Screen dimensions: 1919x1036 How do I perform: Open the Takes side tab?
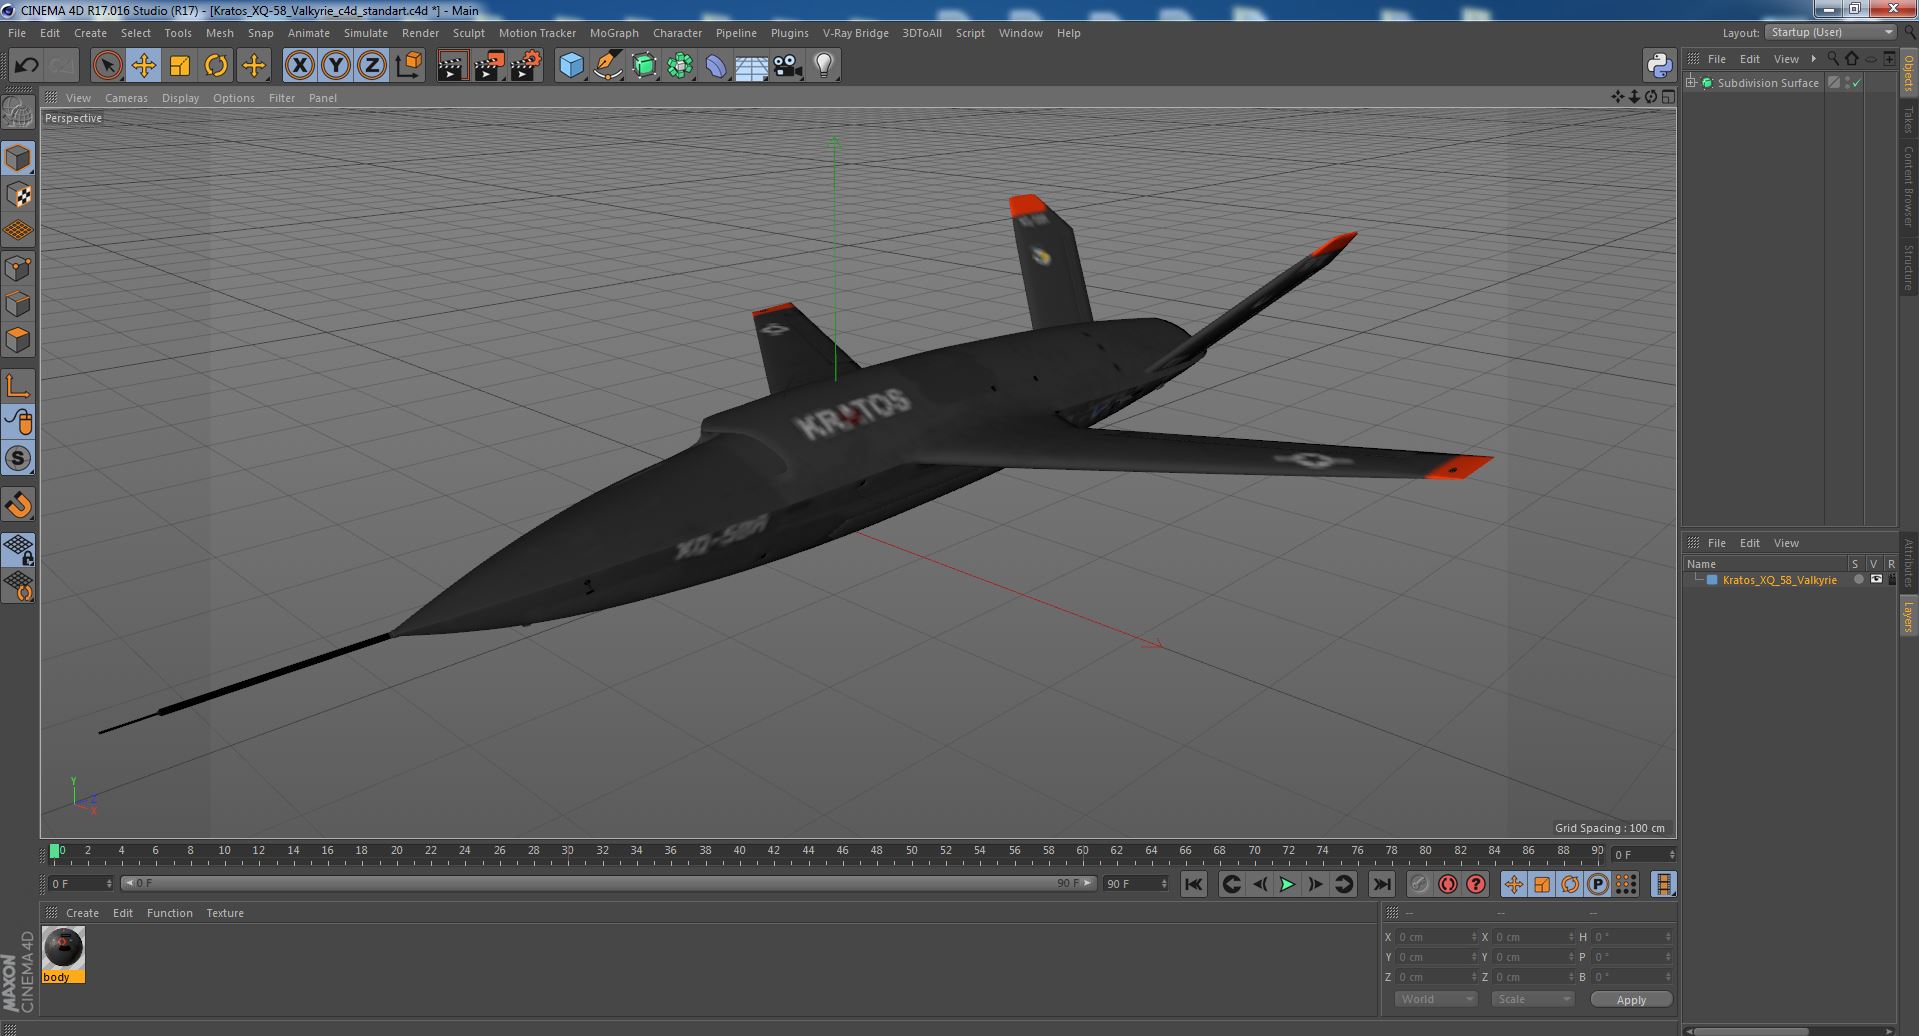1908,120
